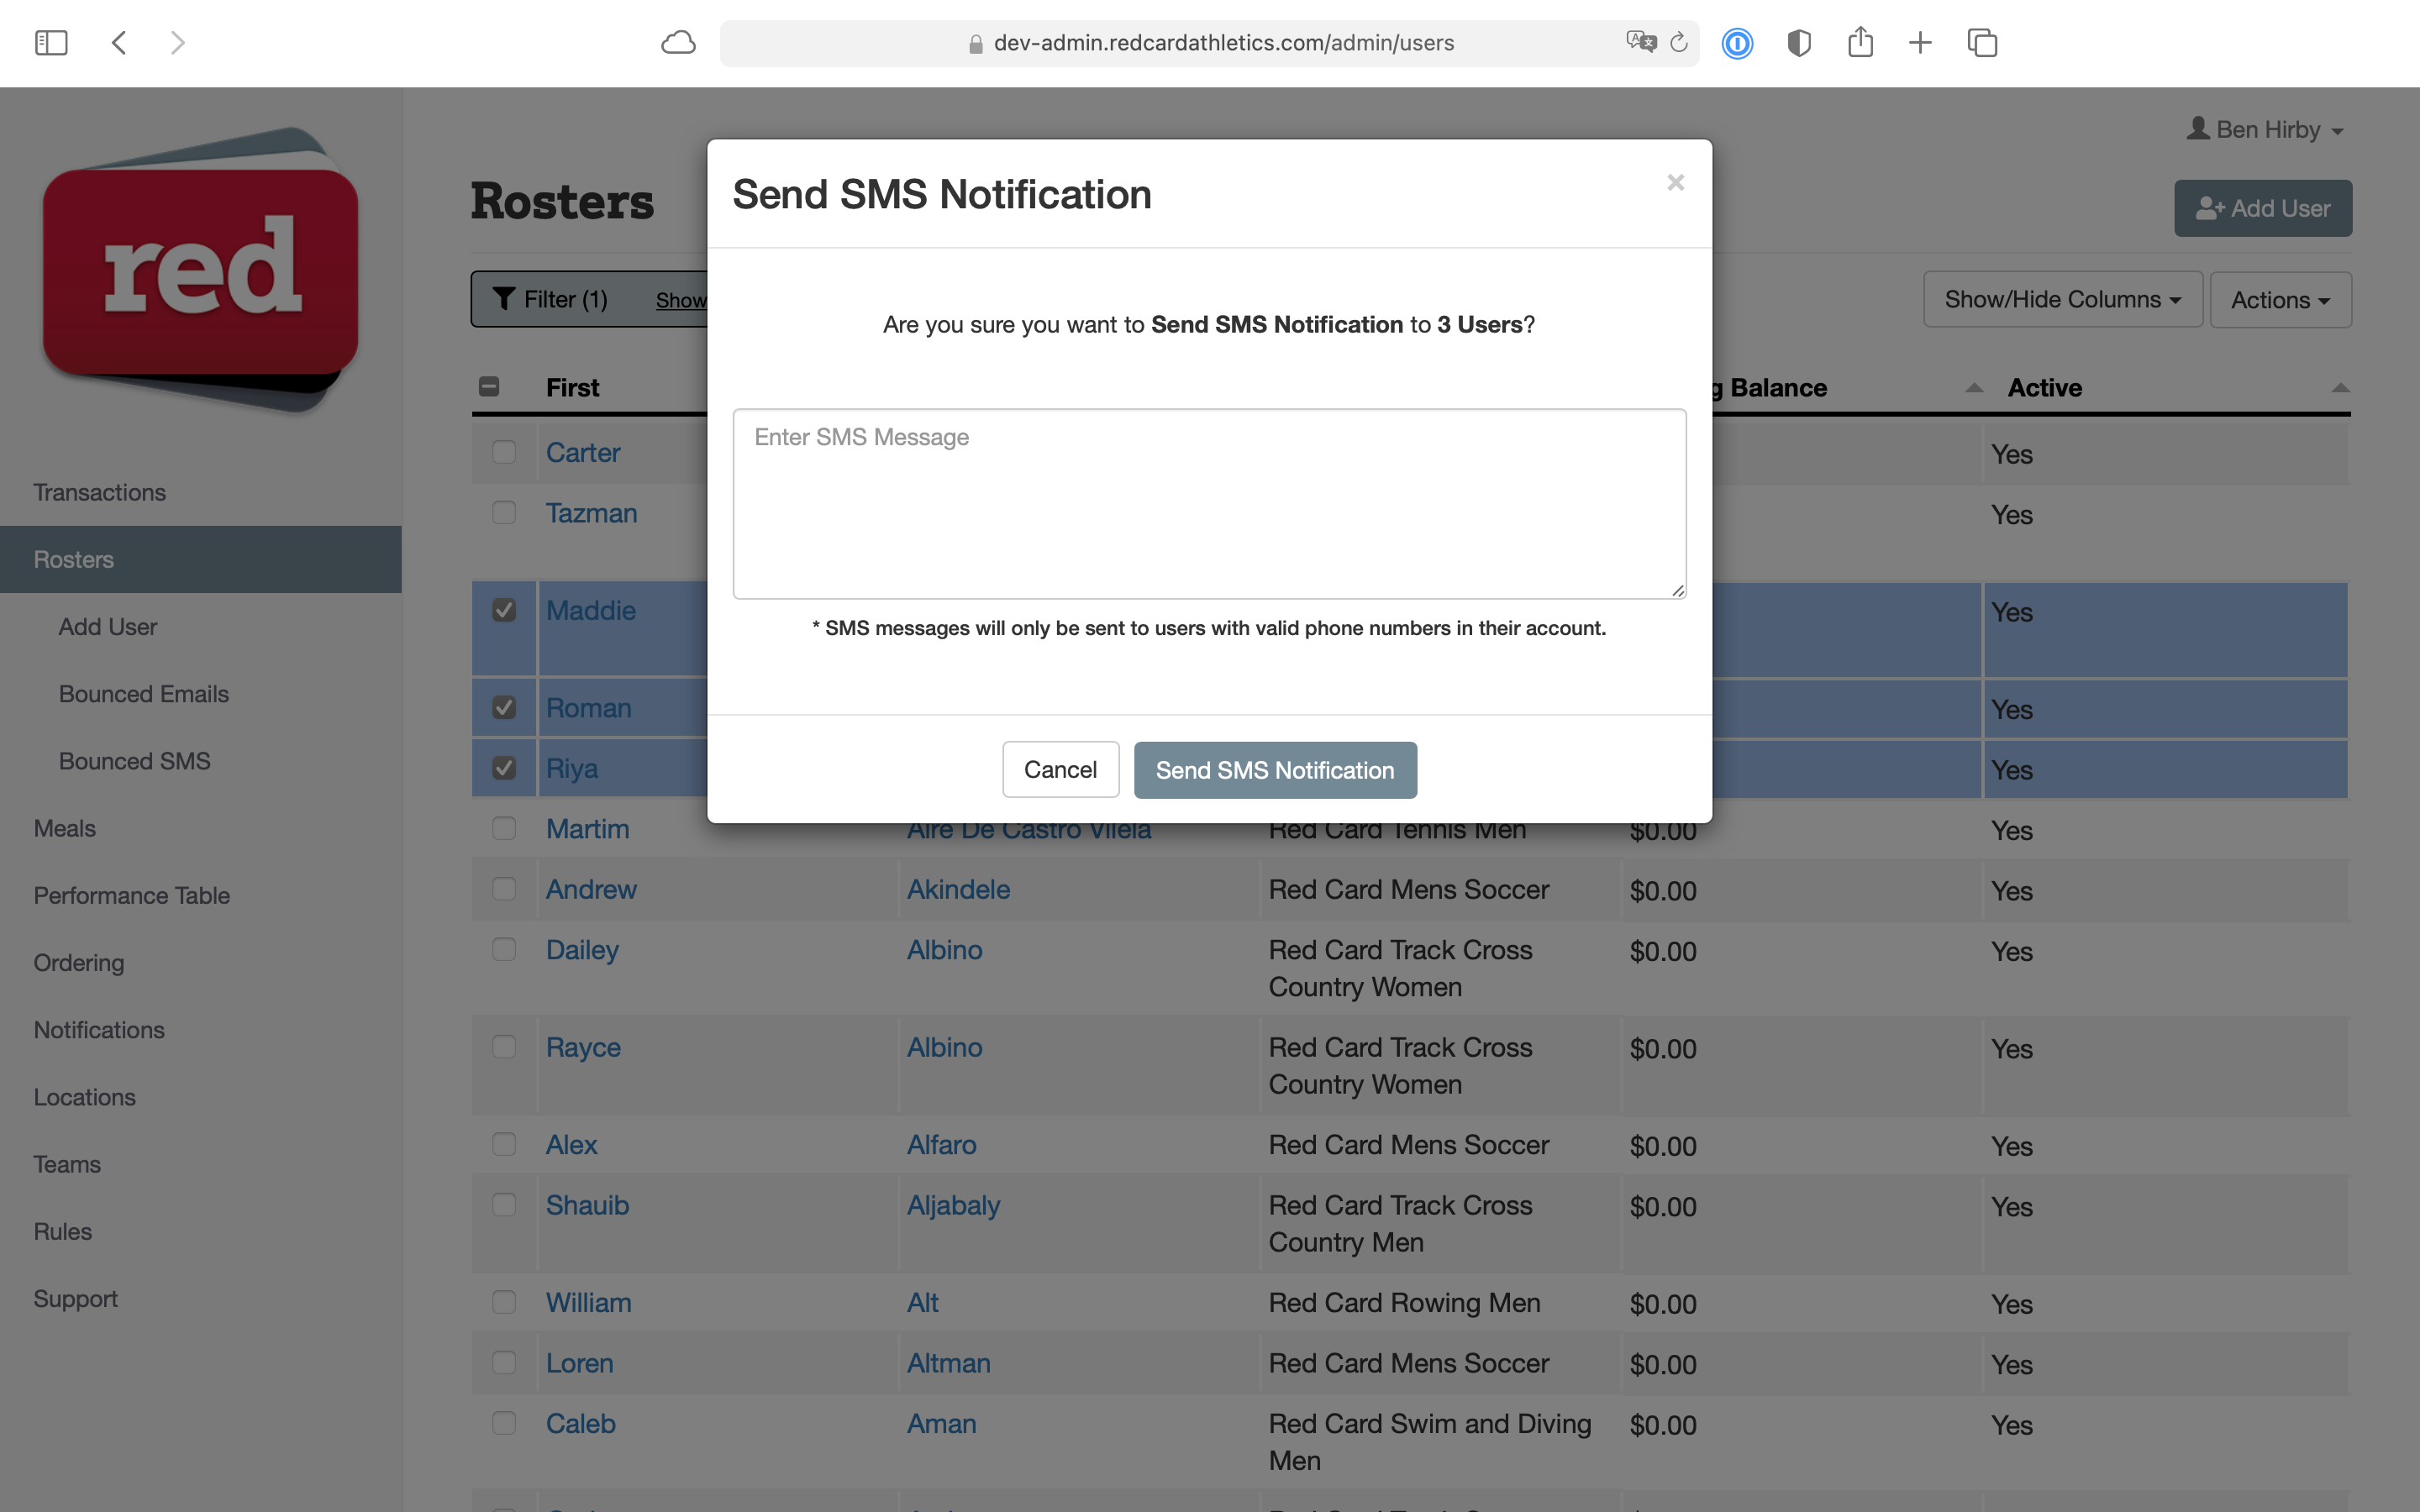Check the William row checkbox
Image resolution: width=2420 pixels, height=1512 pixels.
(x=504, y=1302)
